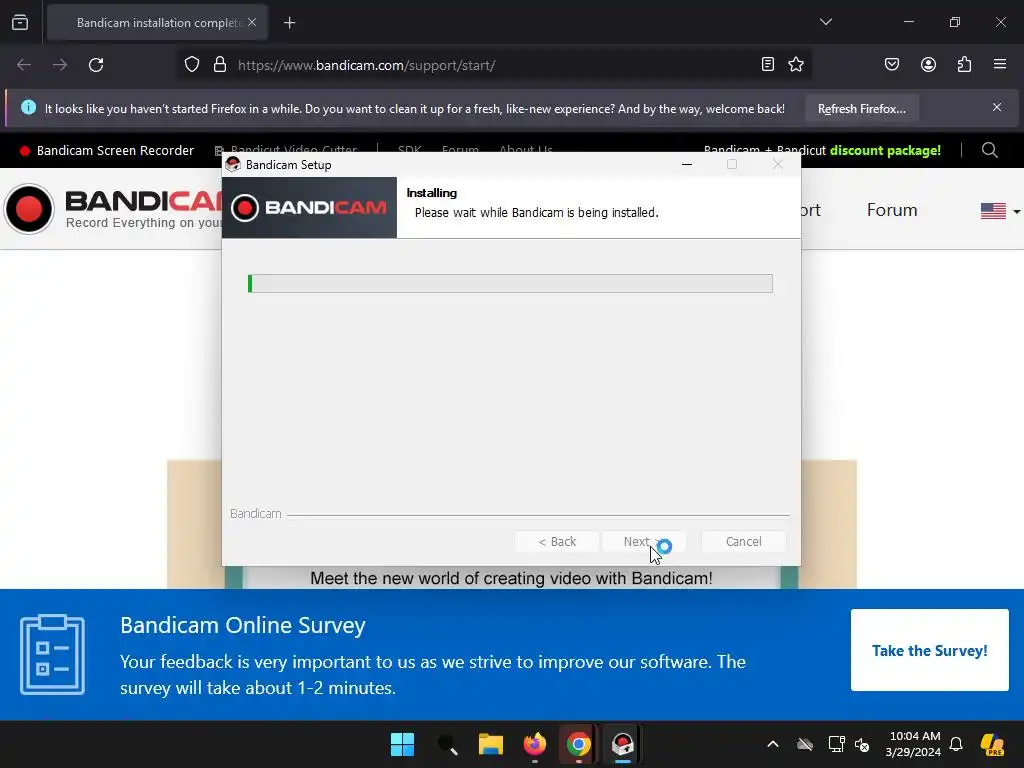Viewport: 1024px width, 768px height.
Task: Open Windows Start menu
Action: [x=402, y=744]
